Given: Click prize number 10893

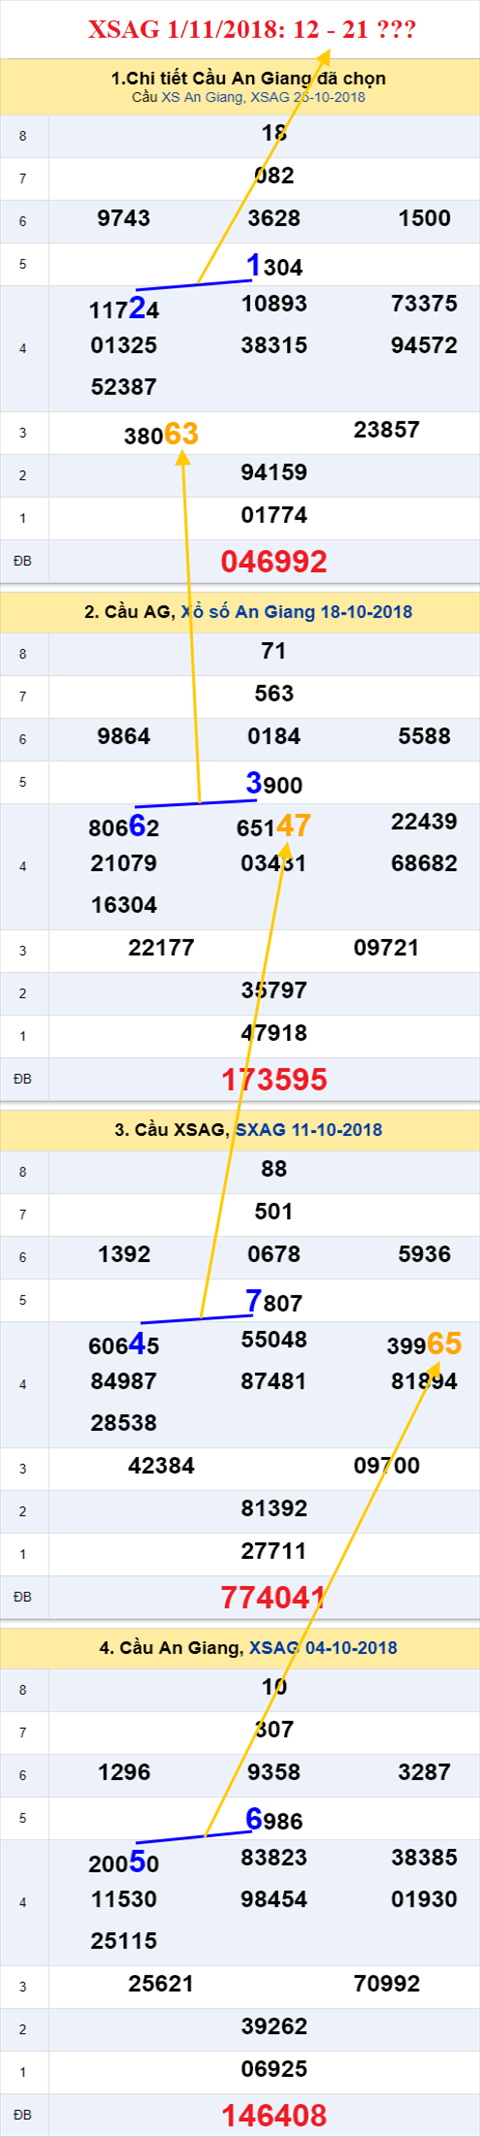Looking at the screenshot, I should pyautogui.click(x=274, y=304).
